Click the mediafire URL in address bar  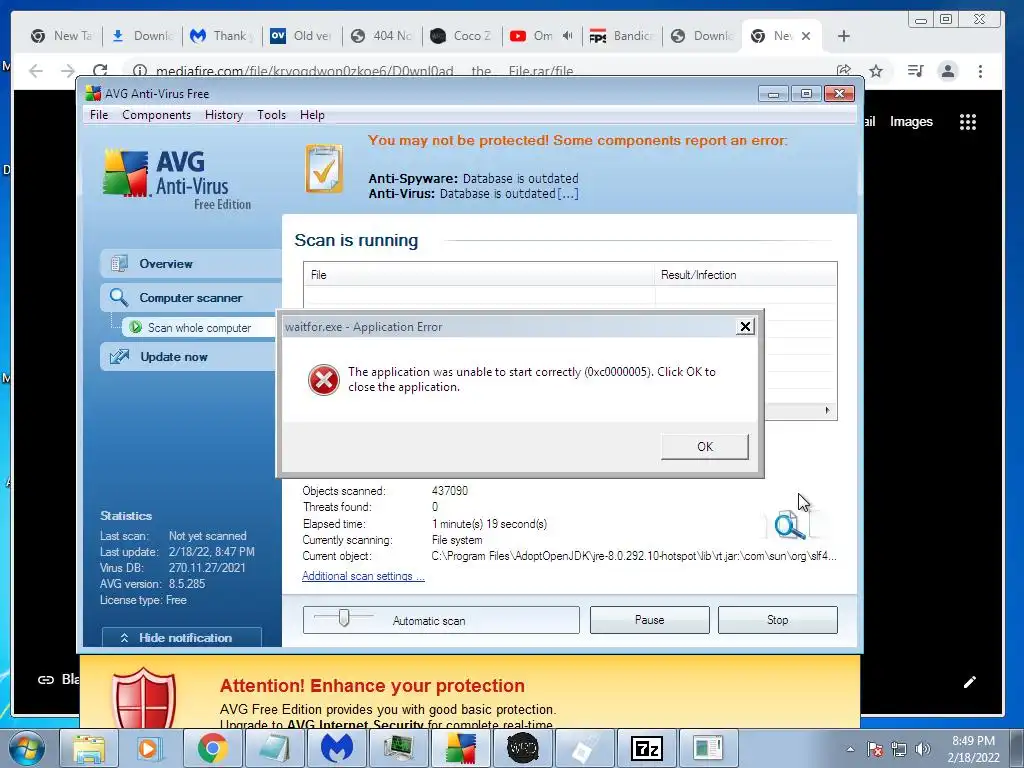[364, 71]
